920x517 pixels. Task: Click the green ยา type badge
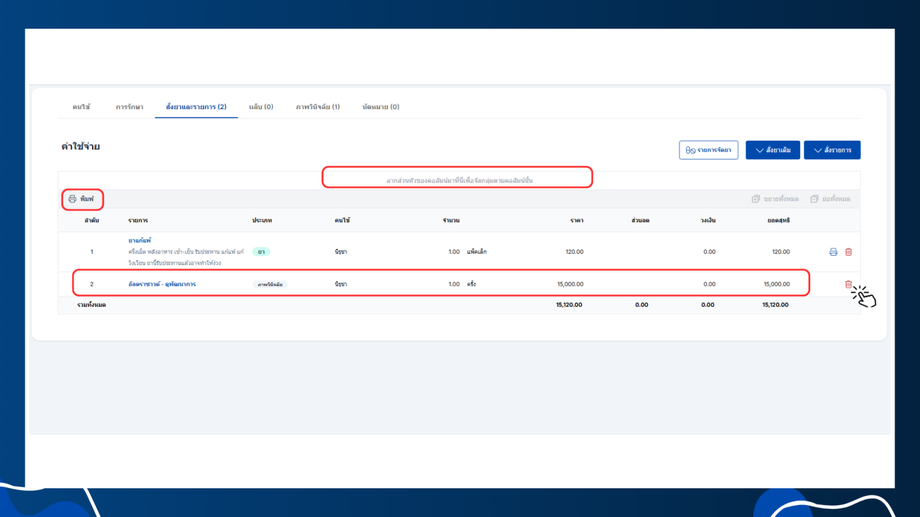click(x=261, y=252)
